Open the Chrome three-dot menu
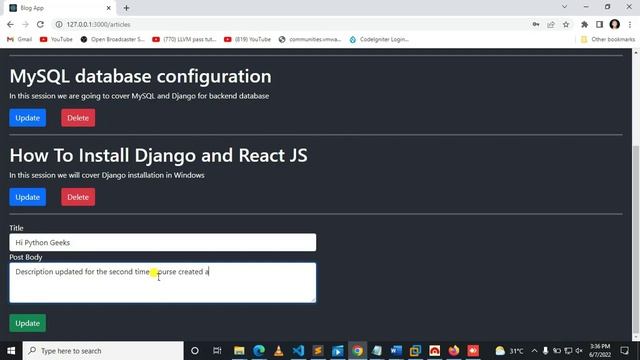Image resolution: width=640 pixels, height=360 pixels. pyautogui.click(x=630, y=24)
